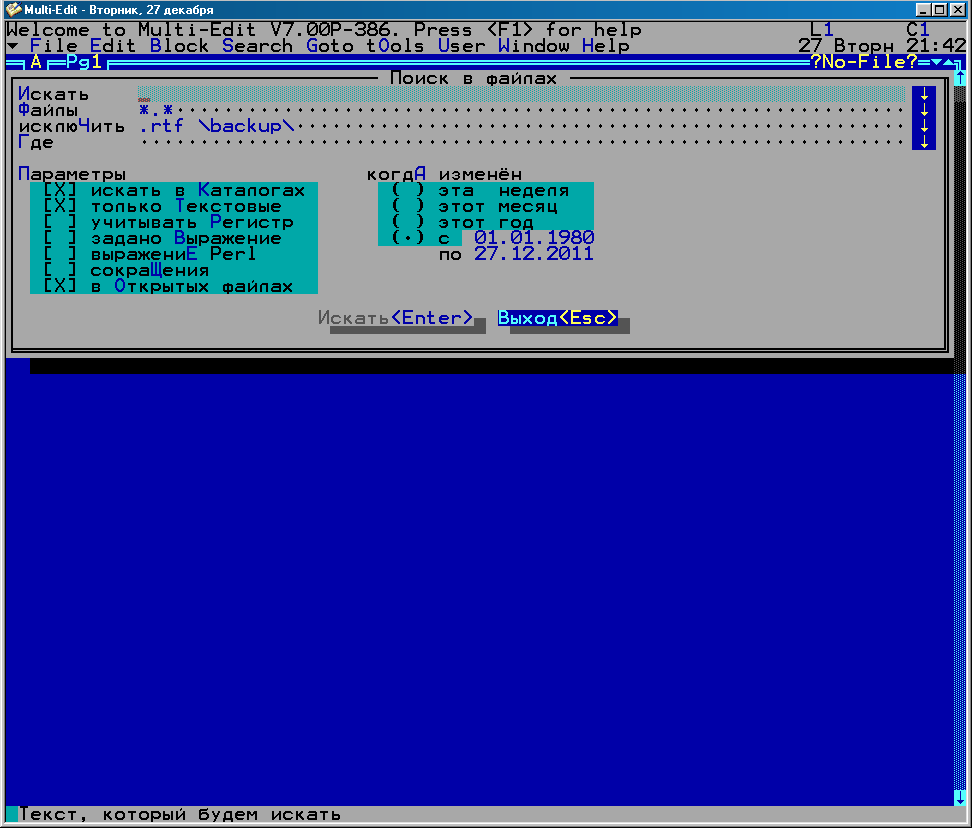Open the system menu triangle left of File
Screen dimensions: 972x828
coord(12,46)
